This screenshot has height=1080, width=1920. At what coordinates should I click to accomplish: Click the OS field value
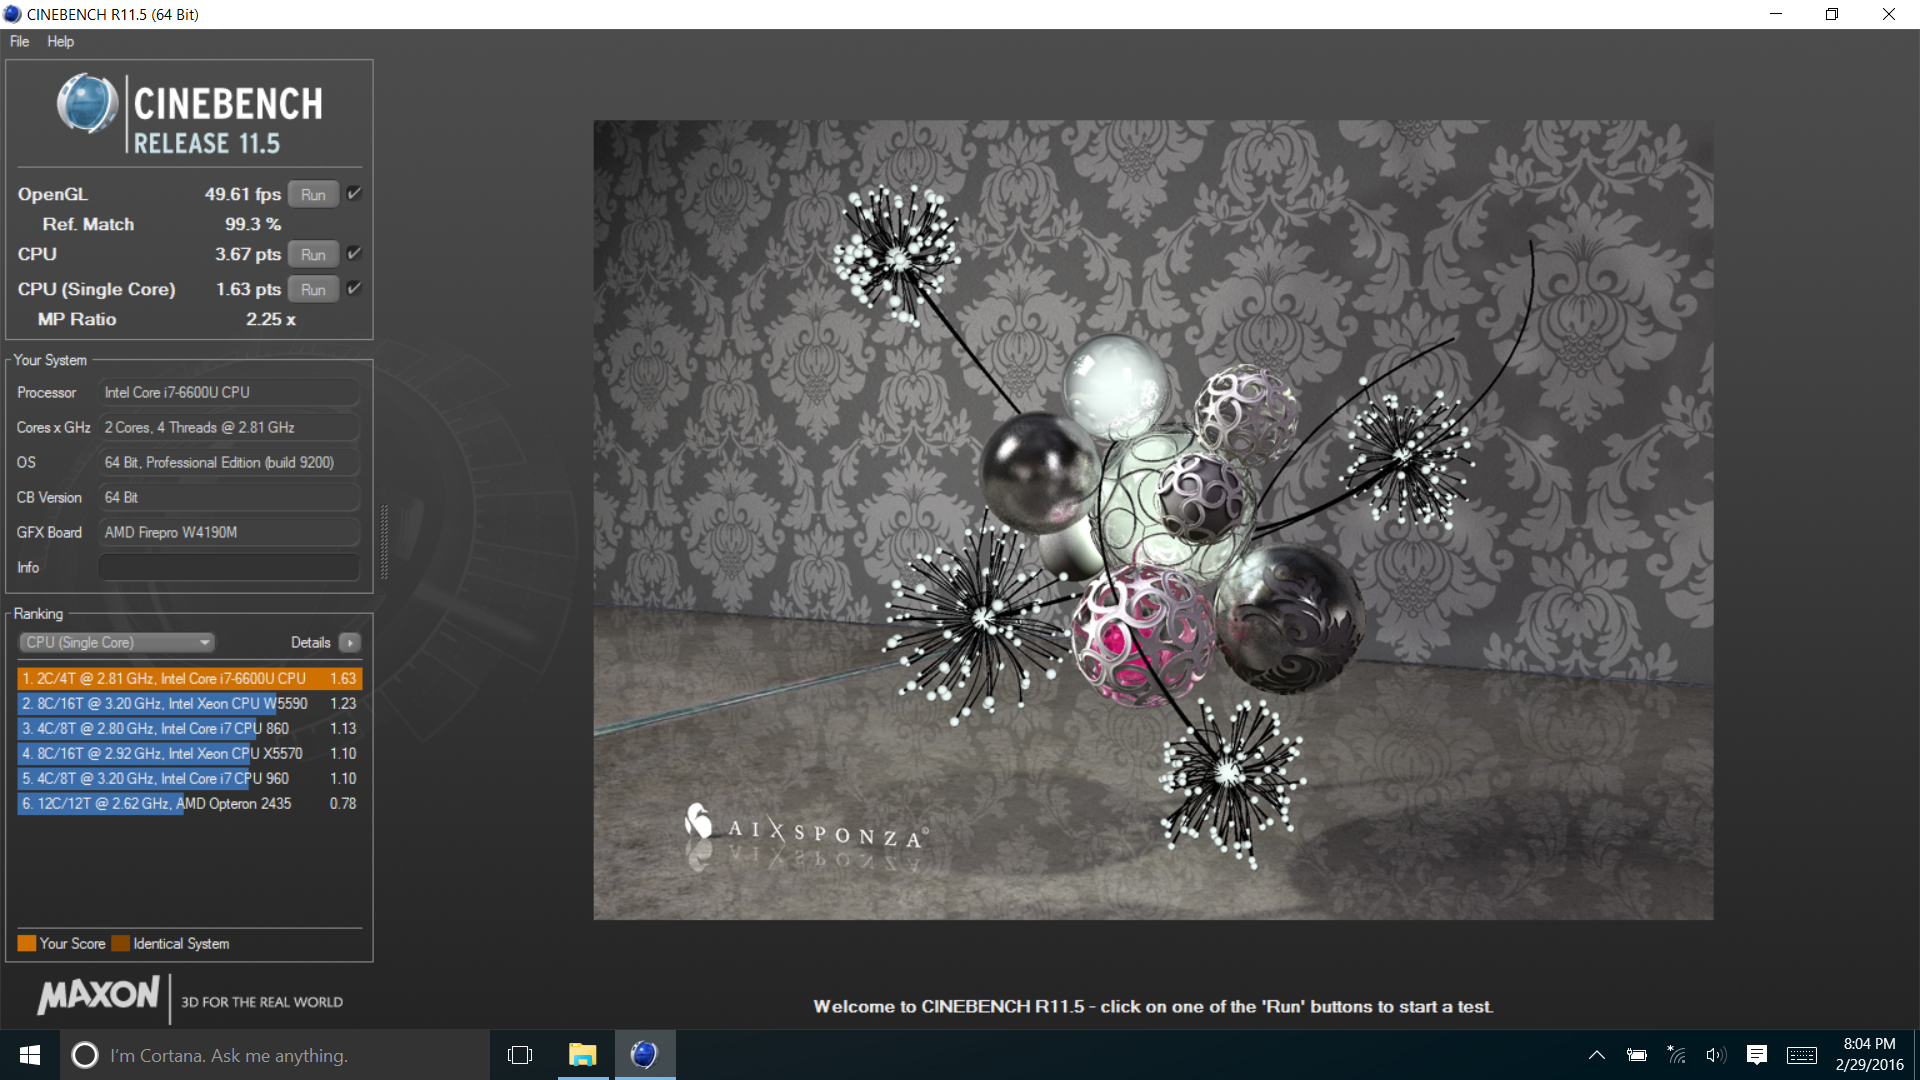229,462
